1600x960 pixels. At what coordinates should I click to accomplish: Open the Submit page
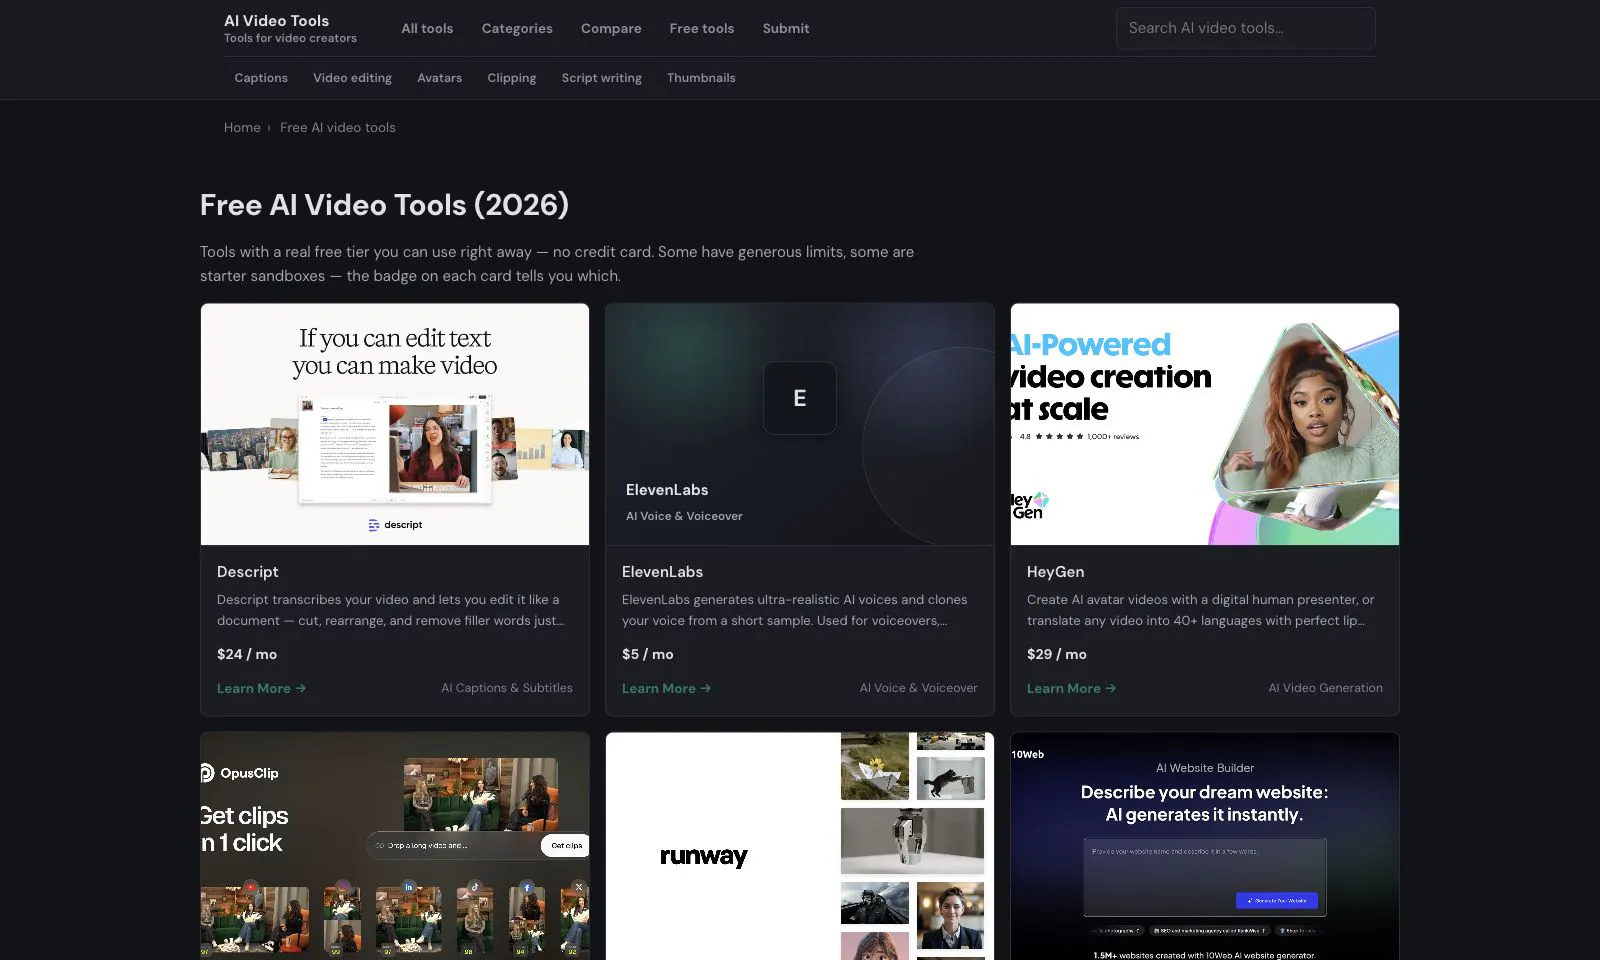[786, 28]
